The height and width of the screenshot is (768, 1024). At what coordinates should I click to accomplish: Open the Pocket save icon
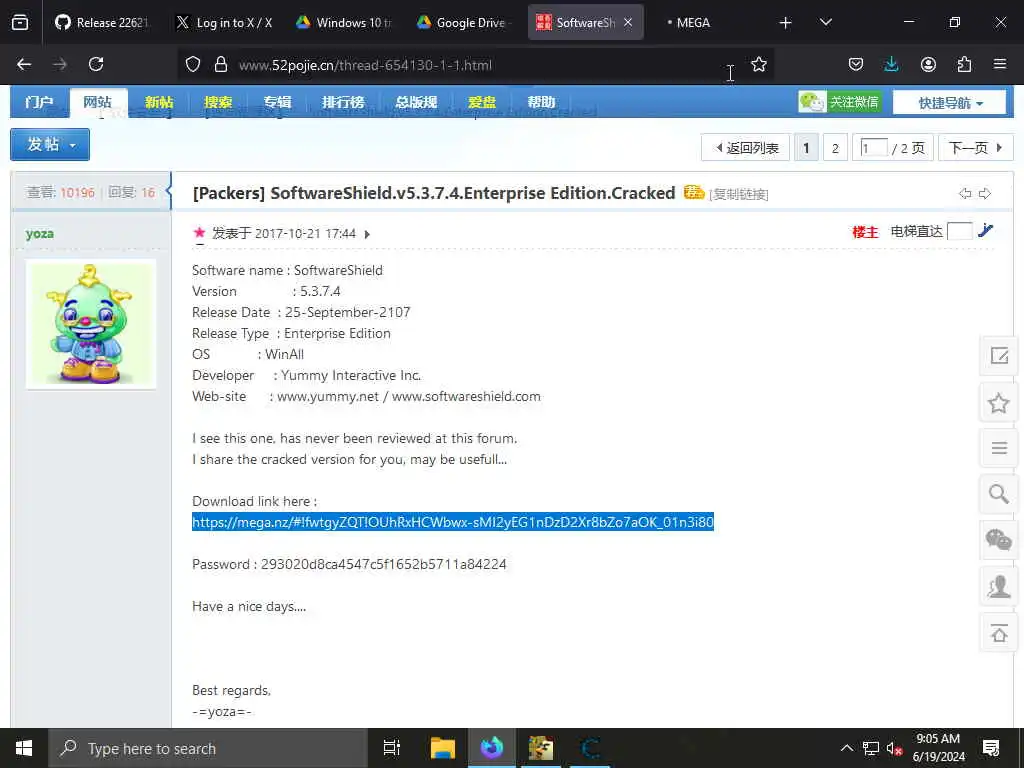[x=856, y=64]
